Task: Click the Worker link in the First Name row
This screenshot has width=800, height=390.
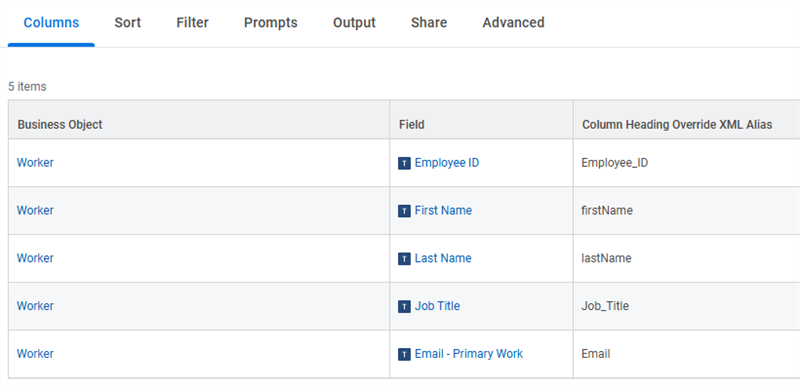Action: click(35, 210)
